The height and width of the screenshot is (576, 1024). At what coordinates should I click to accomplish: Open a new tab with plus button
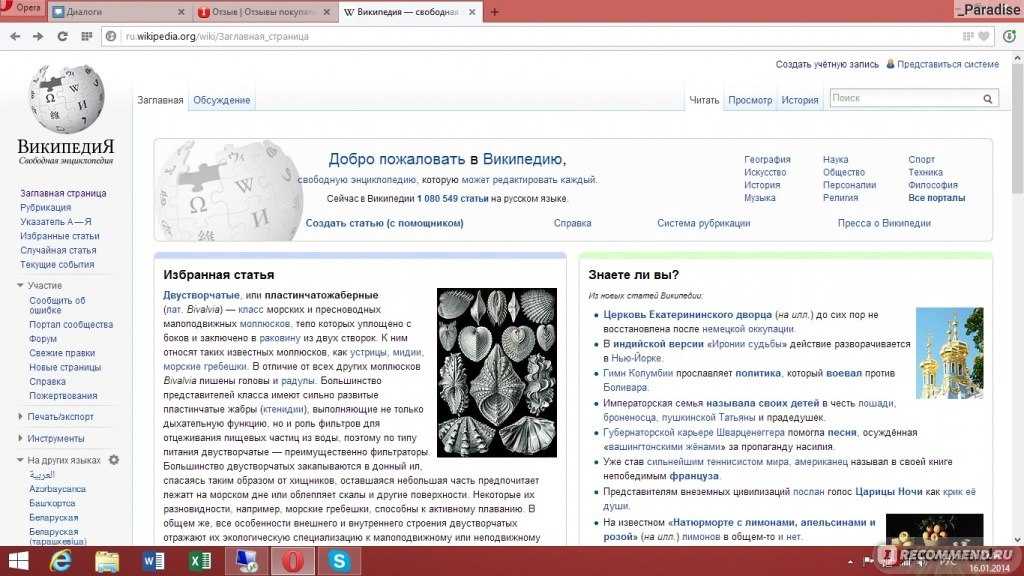click(494, 12)
